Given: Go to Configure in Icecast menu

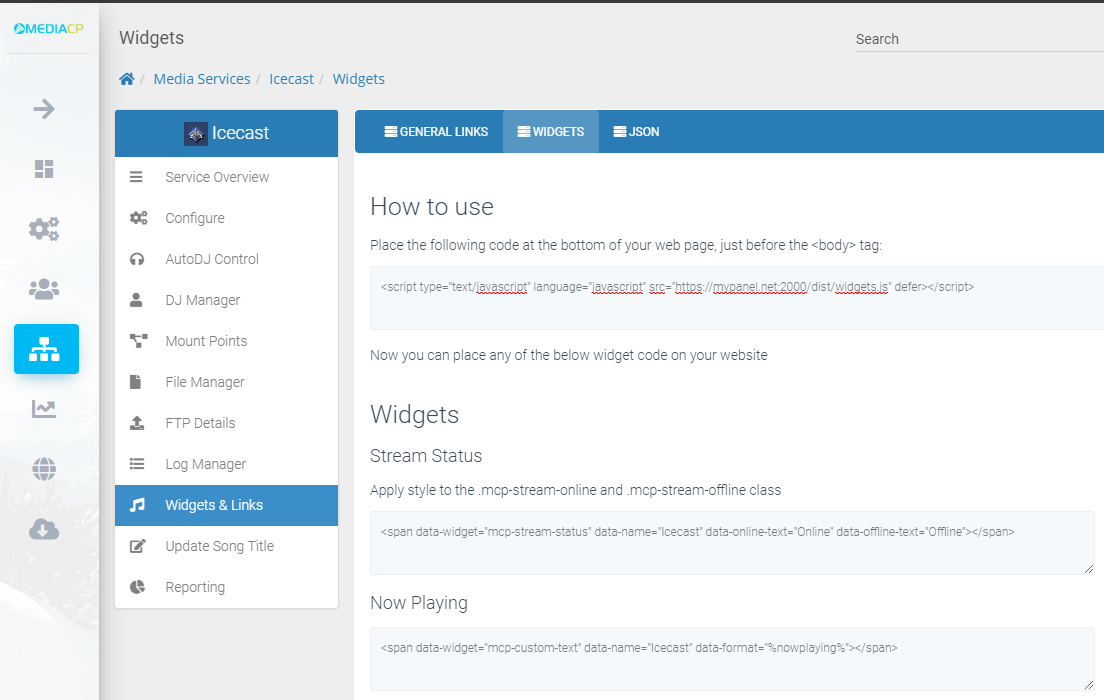Looking at the screenshot, I should (x=226, y=218).
